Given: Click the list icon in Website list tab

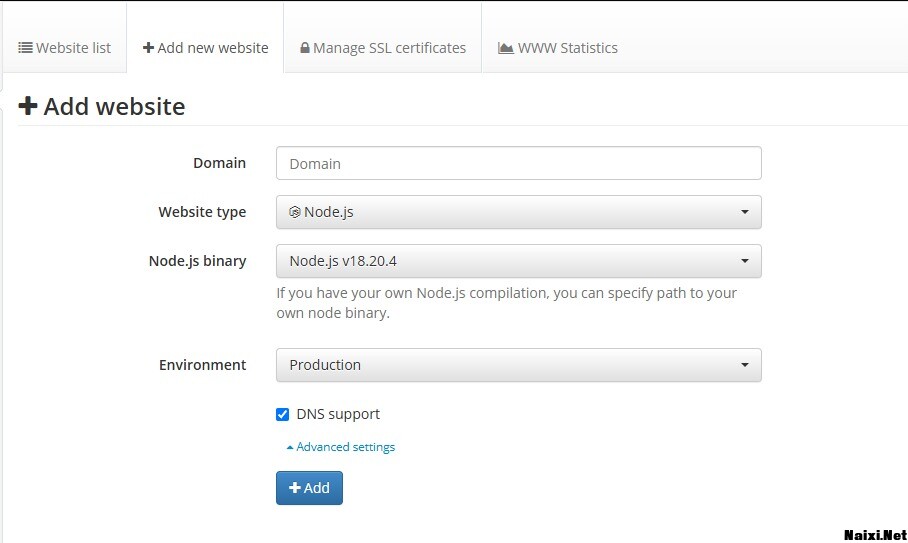Looking at the screenshot, I should 26,48.
